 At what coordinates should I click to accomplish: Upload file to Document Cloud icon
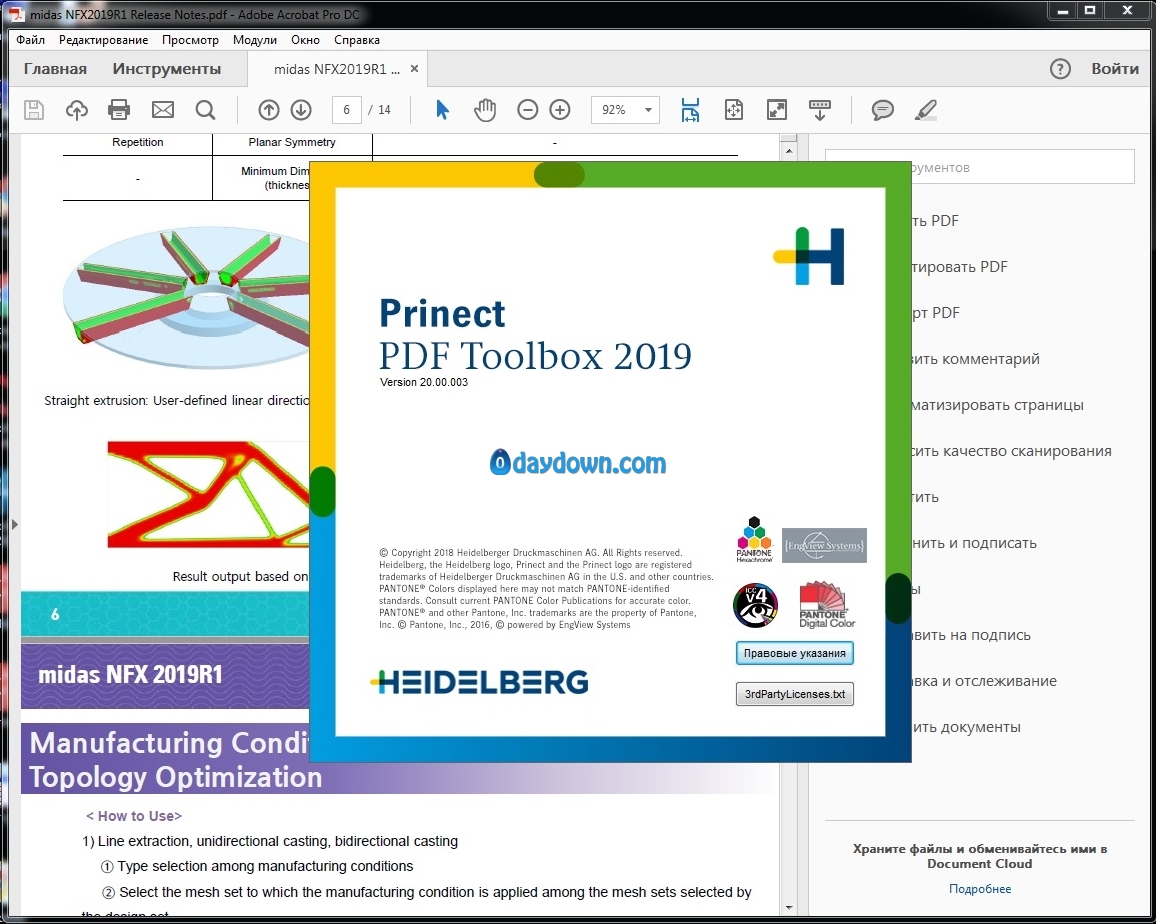coord(77,110)
